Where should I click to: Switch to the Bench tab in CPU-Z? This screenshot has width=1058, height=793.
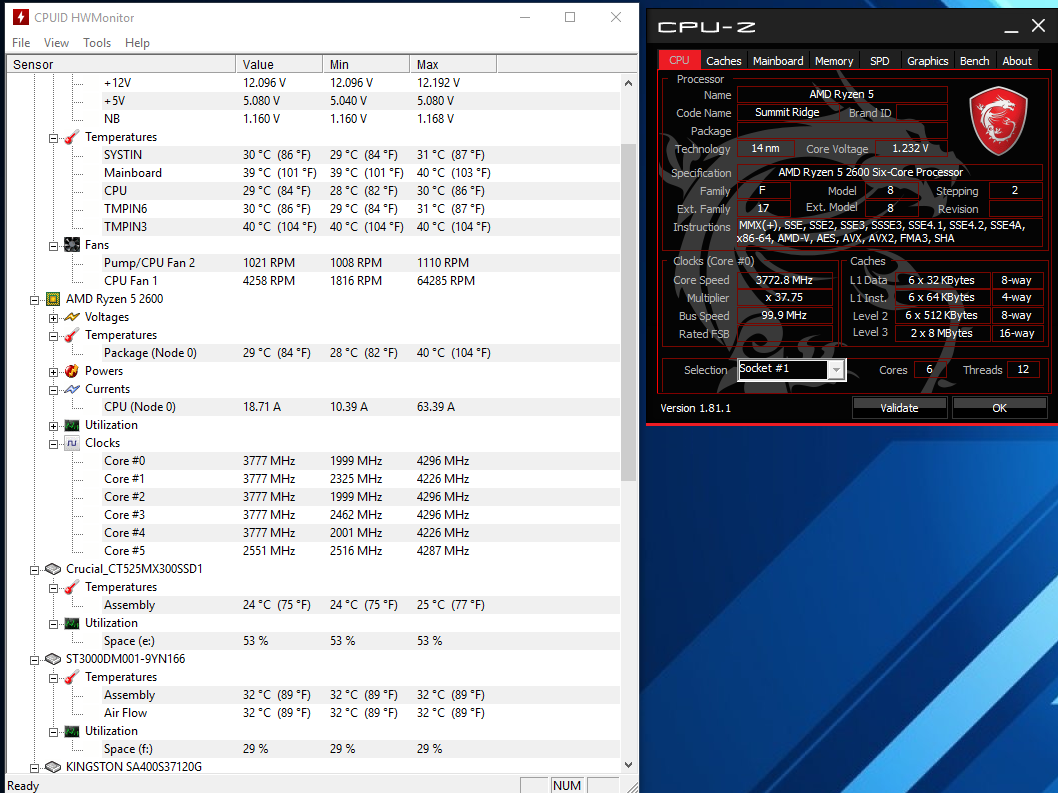tap(974, 61)
